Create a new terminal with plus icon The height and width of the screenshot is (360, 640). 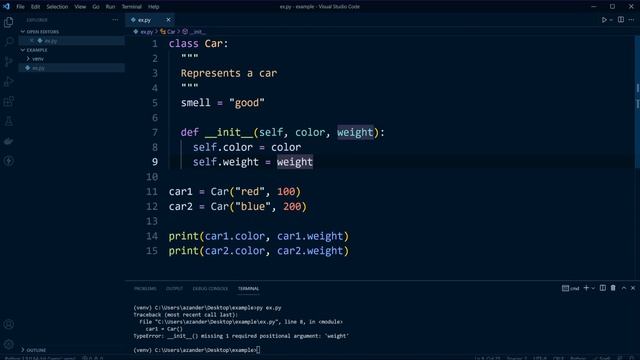point(586,288)
